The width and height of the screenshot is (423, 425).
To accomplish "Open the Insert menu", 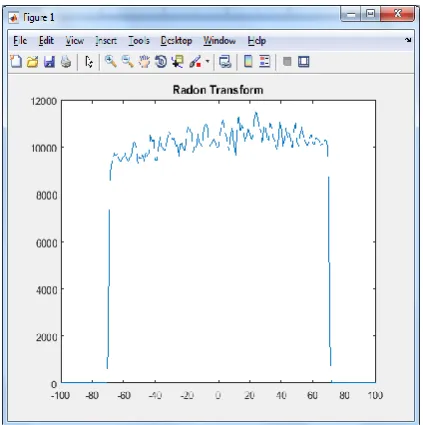I will click(106, 41).
